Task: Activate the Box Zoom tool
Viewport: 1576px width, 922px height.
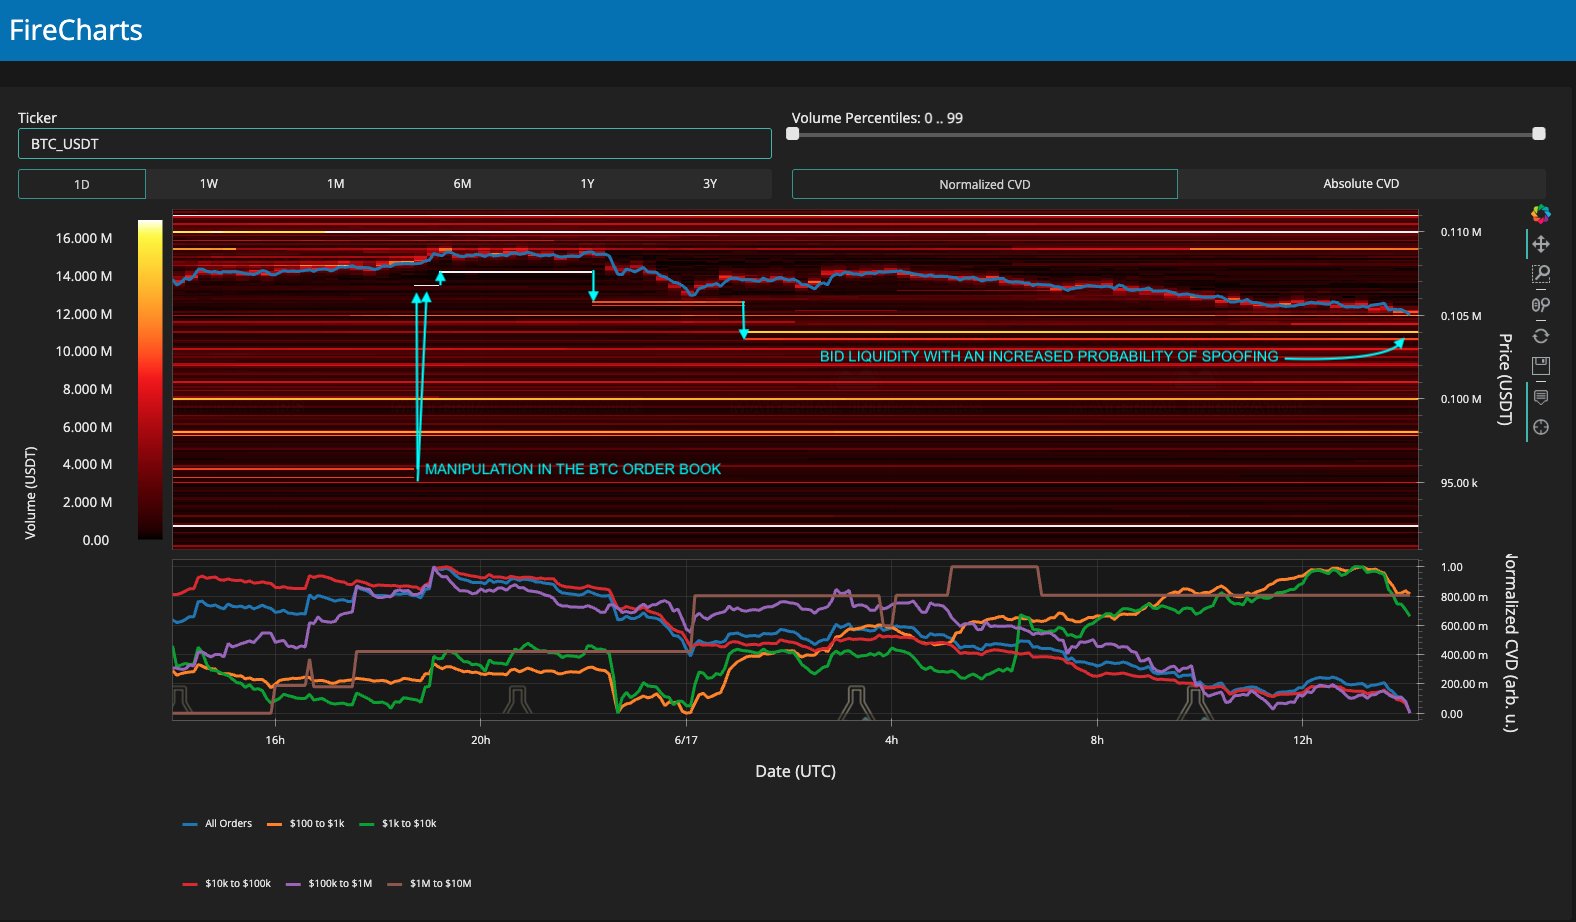Action: click(x=1541, y=274)
